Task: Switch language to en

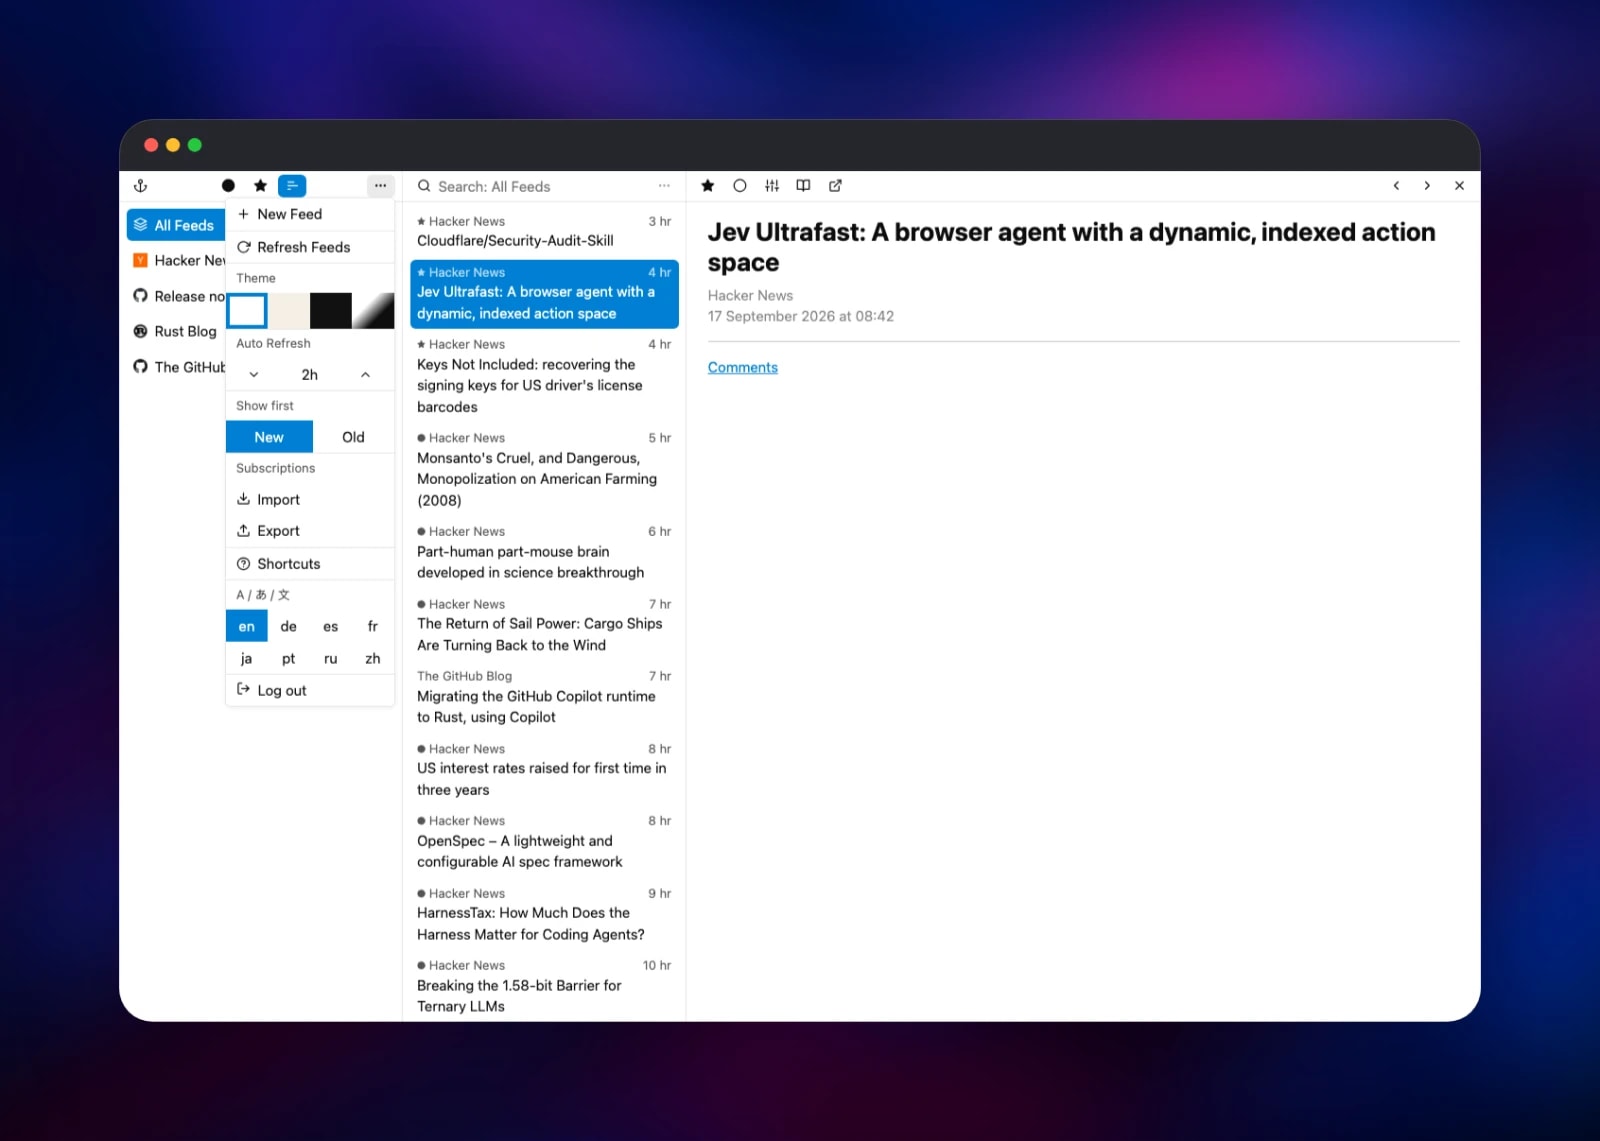Action: [x=247, y=627]
